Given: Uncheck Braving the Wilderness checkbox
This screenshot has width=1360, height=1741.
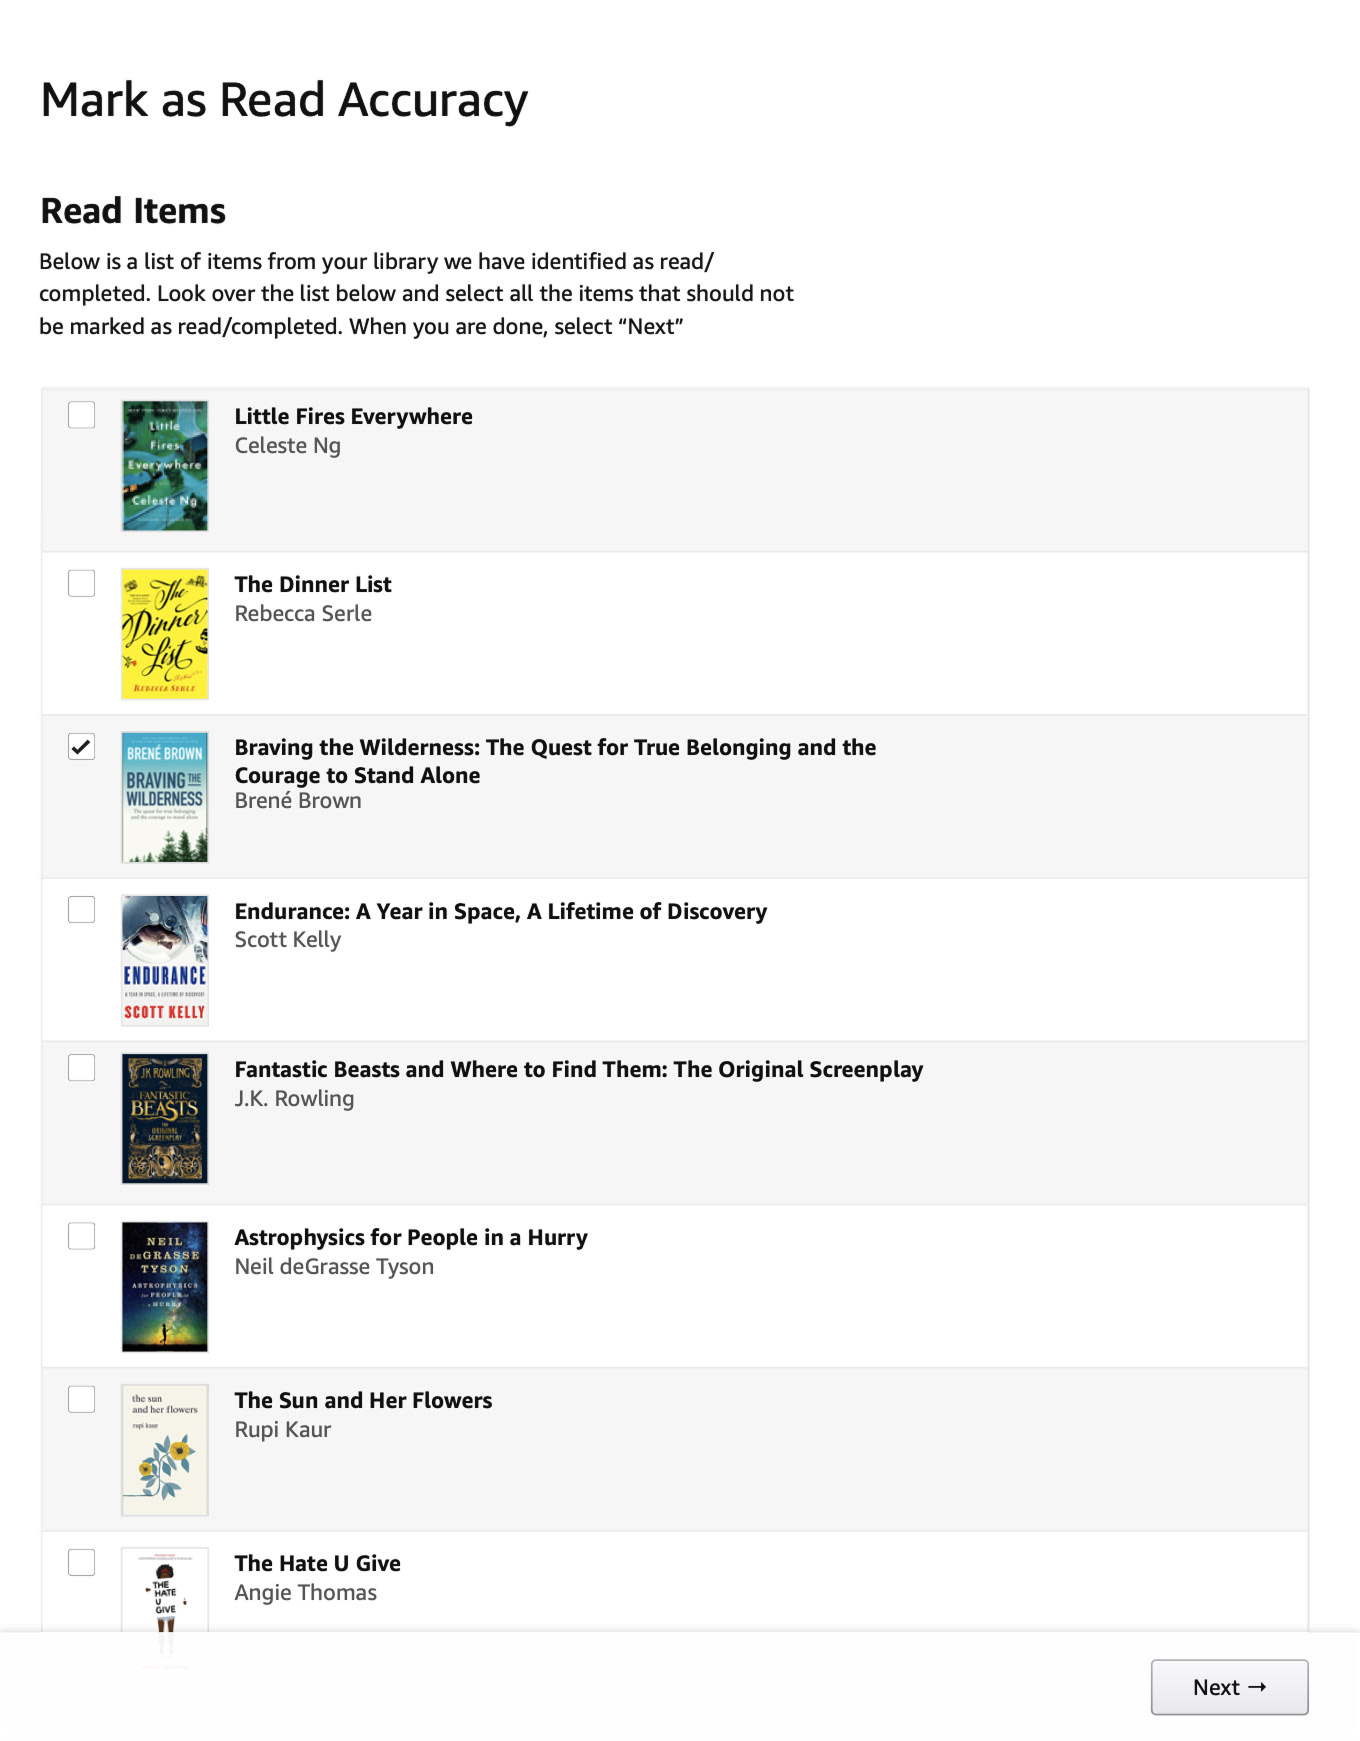Looking at the screenshot, I should tap(81, 746).
